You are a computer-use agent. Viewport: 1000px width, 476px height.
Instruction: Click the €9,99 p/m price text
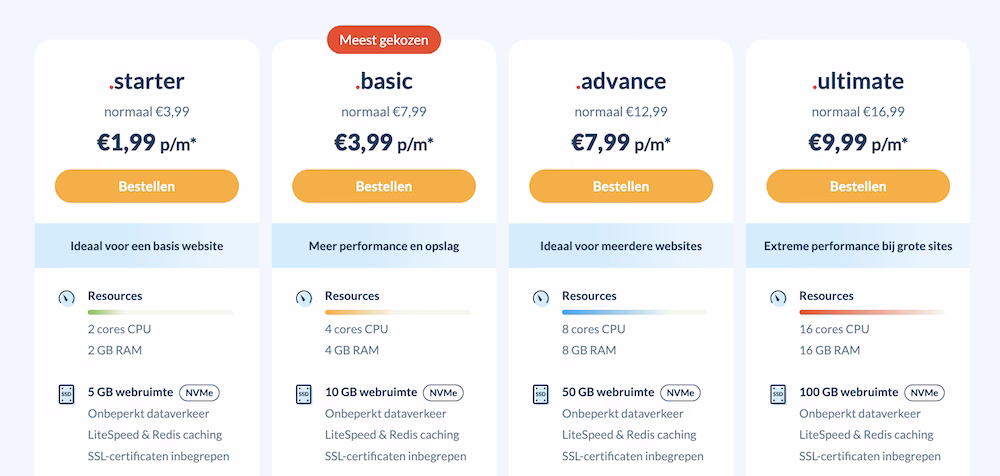(x=858, y=142)
